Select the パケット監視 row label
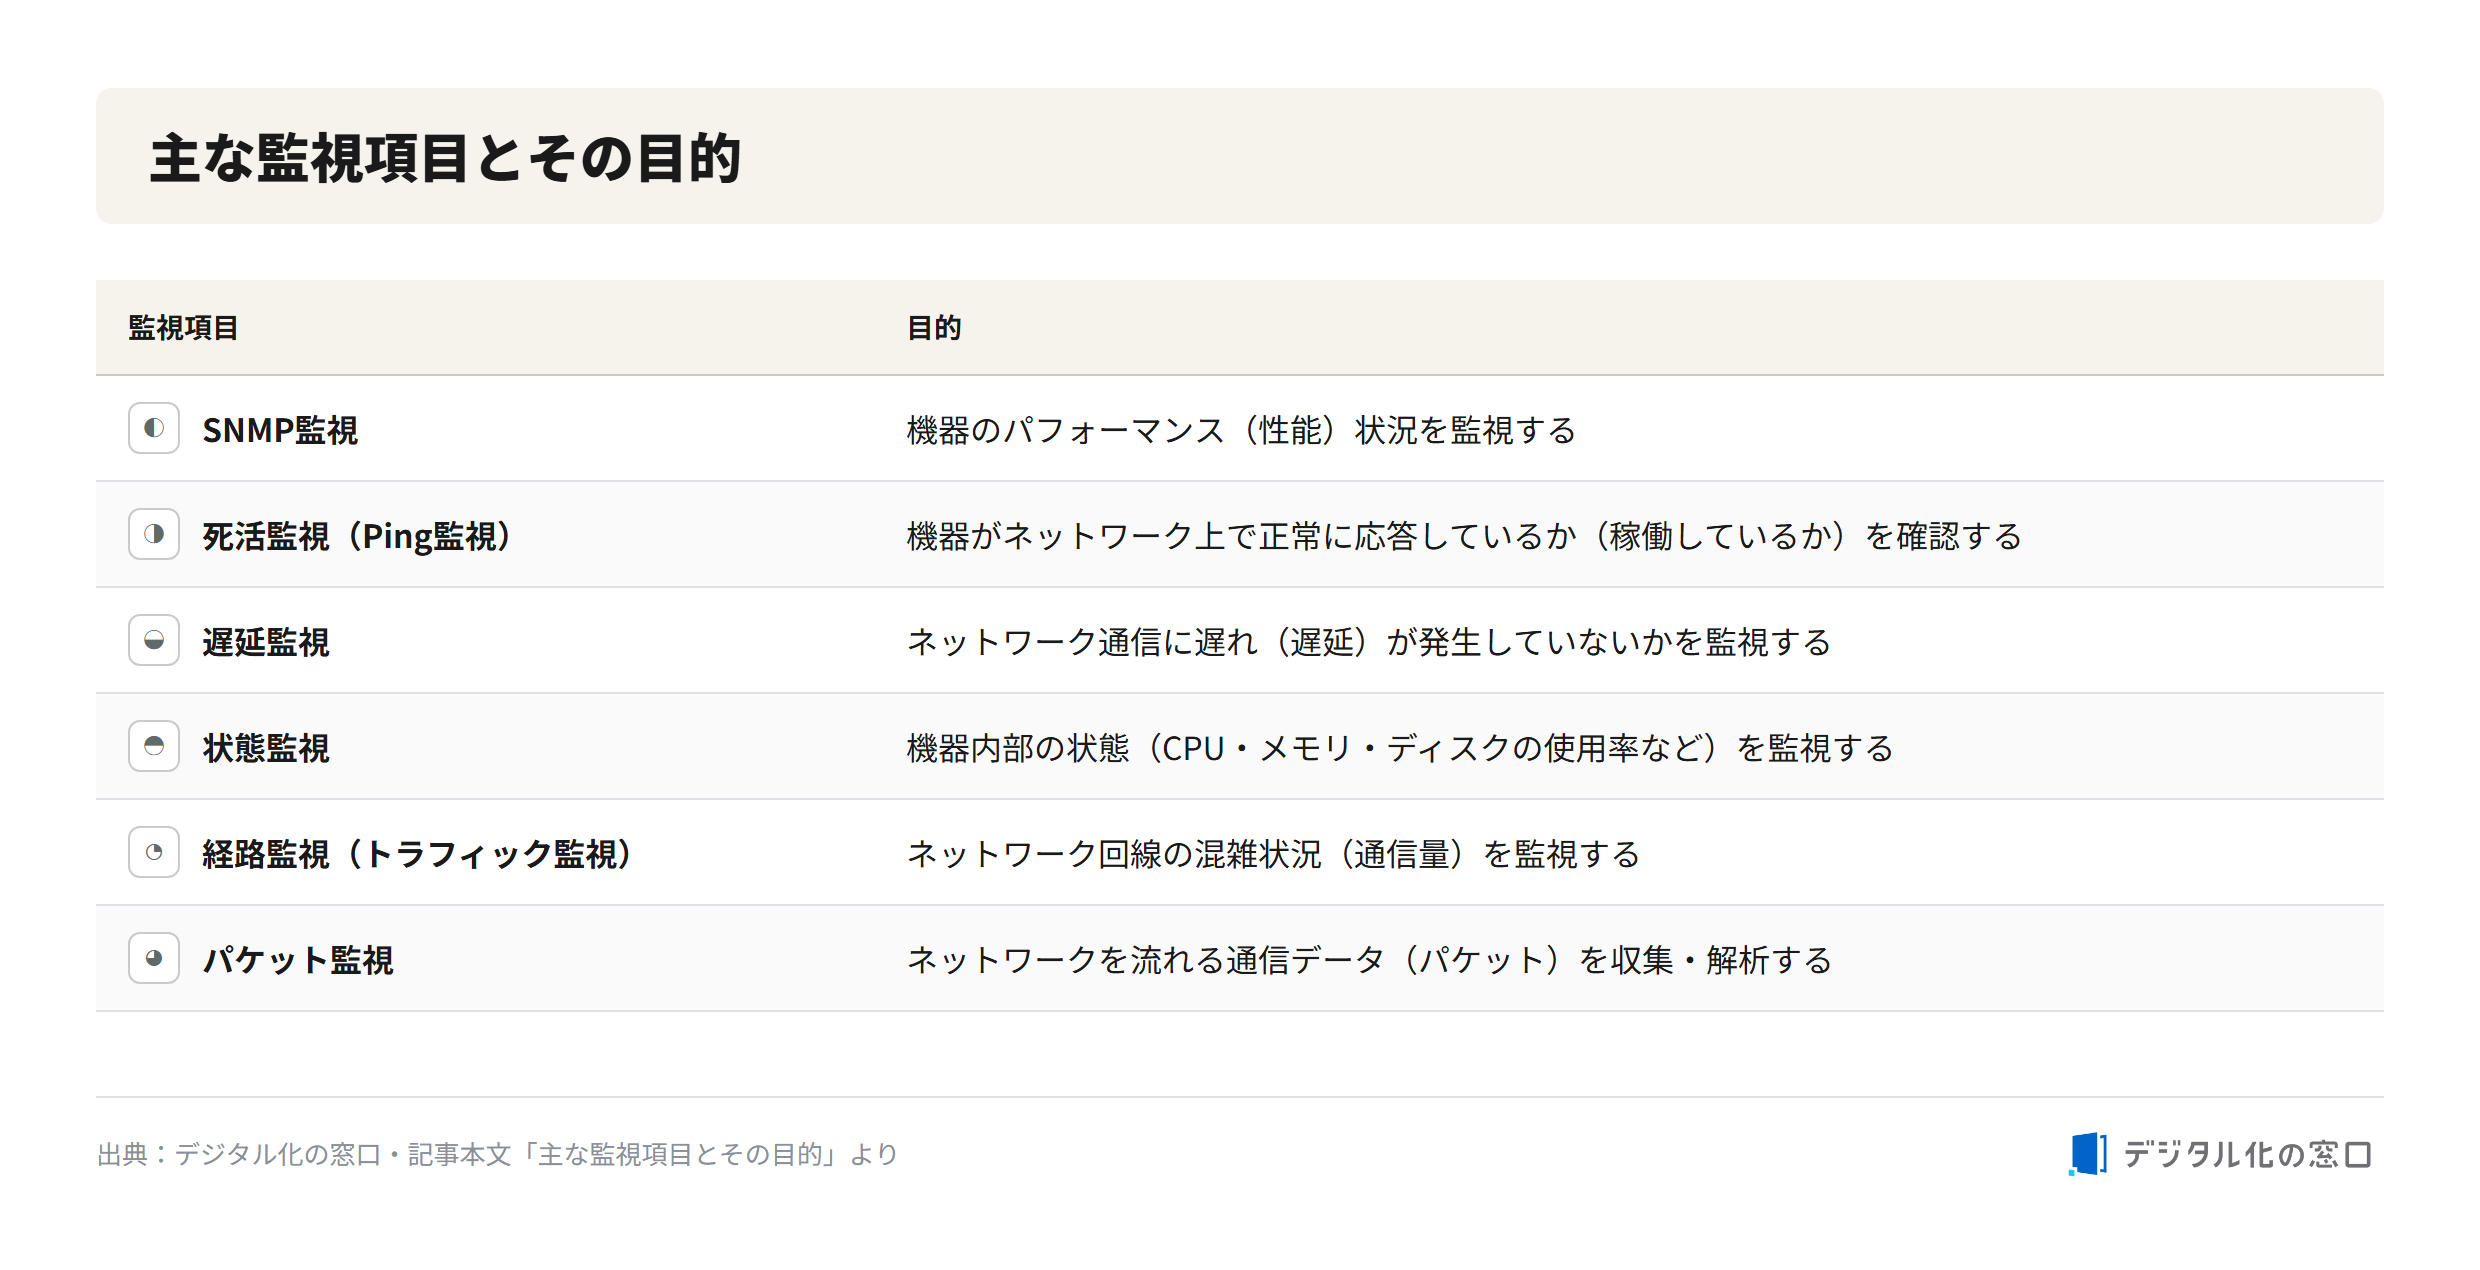The width and height of the screenshot is (2480, 1270). click(x=298, y=960)
